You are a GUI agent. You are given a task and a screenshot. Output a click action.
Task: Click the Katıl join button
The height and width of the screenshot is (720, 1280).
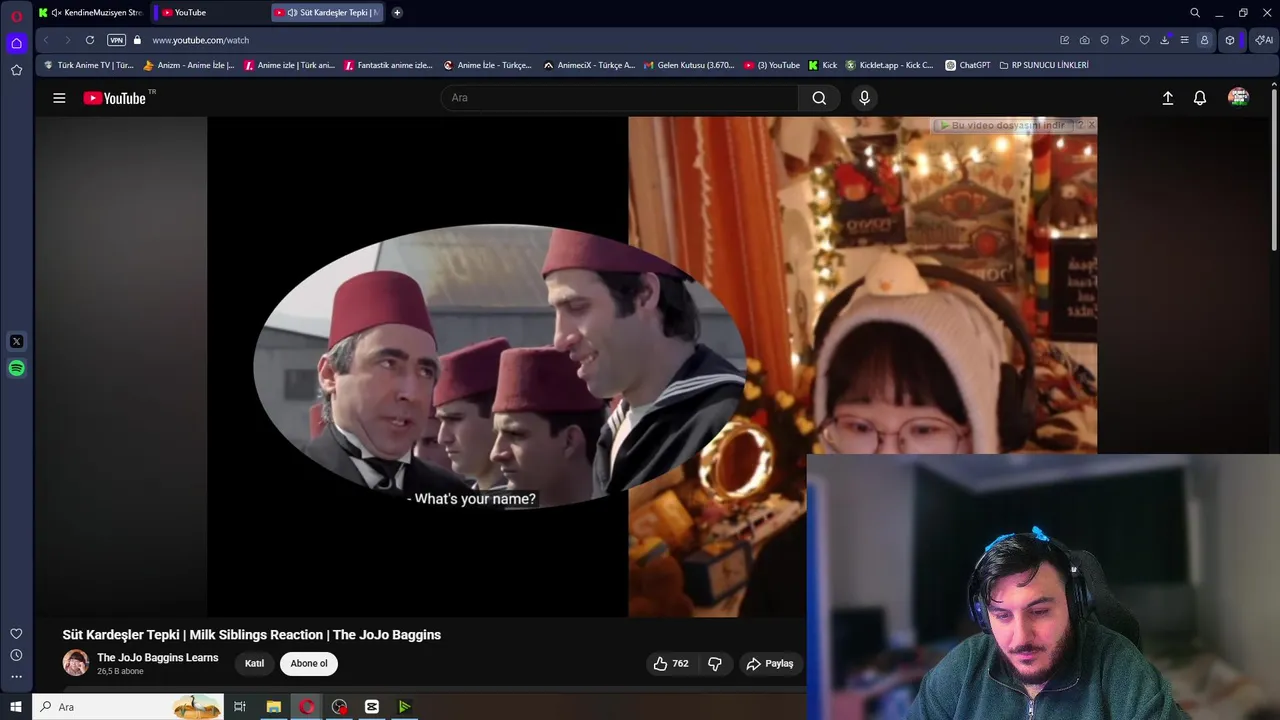[x=255, y=663]
